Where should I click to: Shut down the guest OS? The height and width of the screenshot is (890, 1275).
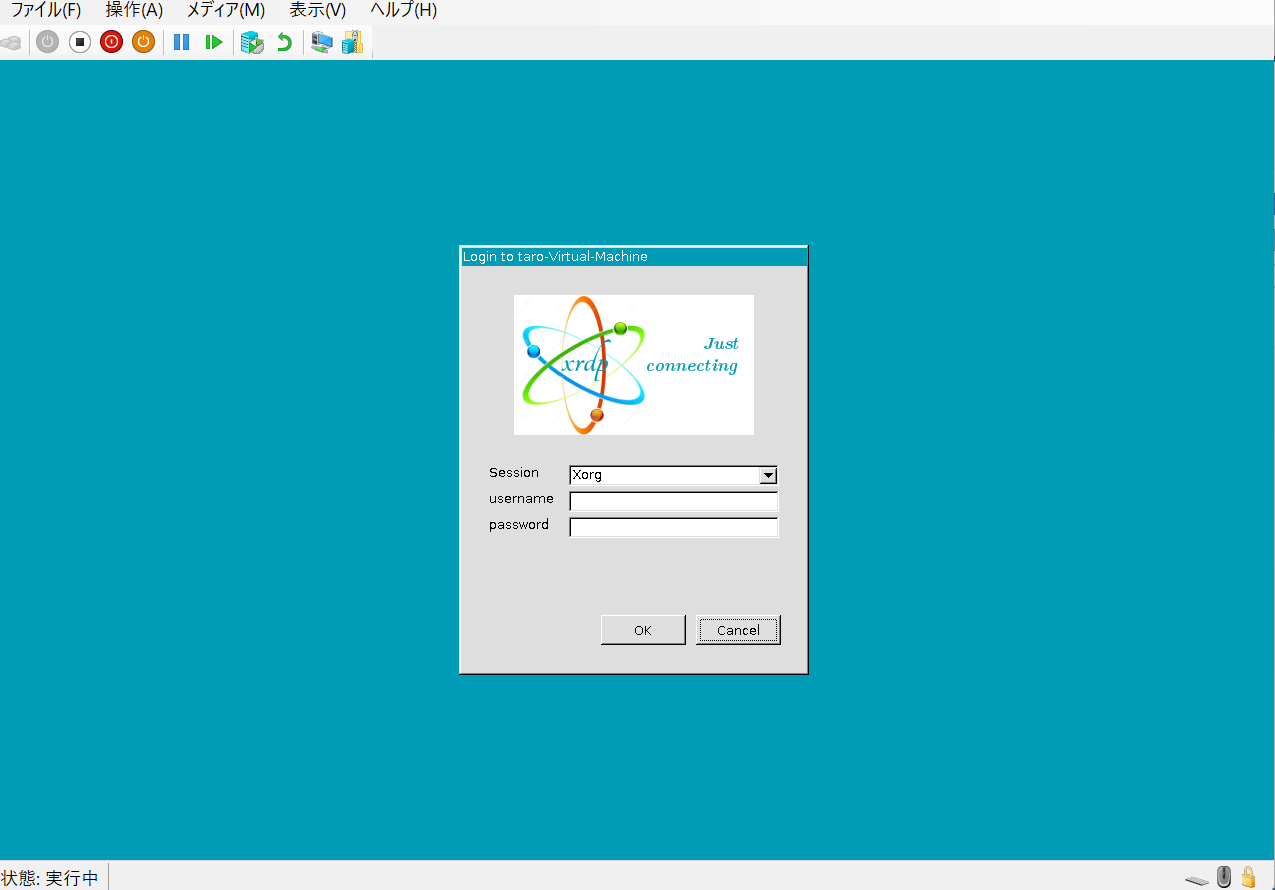coord(111,42)
